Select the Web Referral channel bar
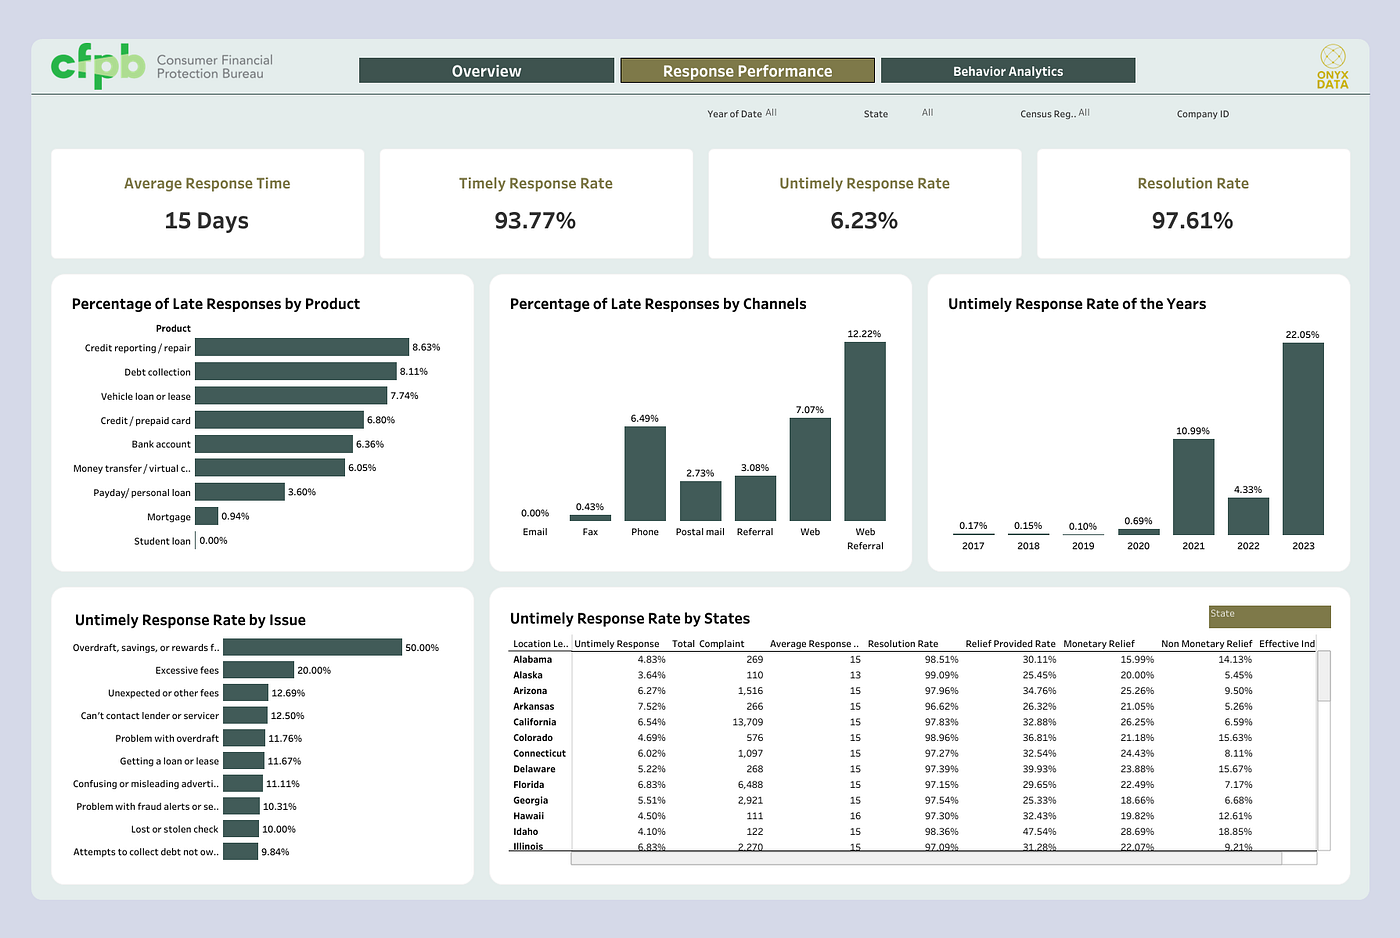 tap(865, 431)
